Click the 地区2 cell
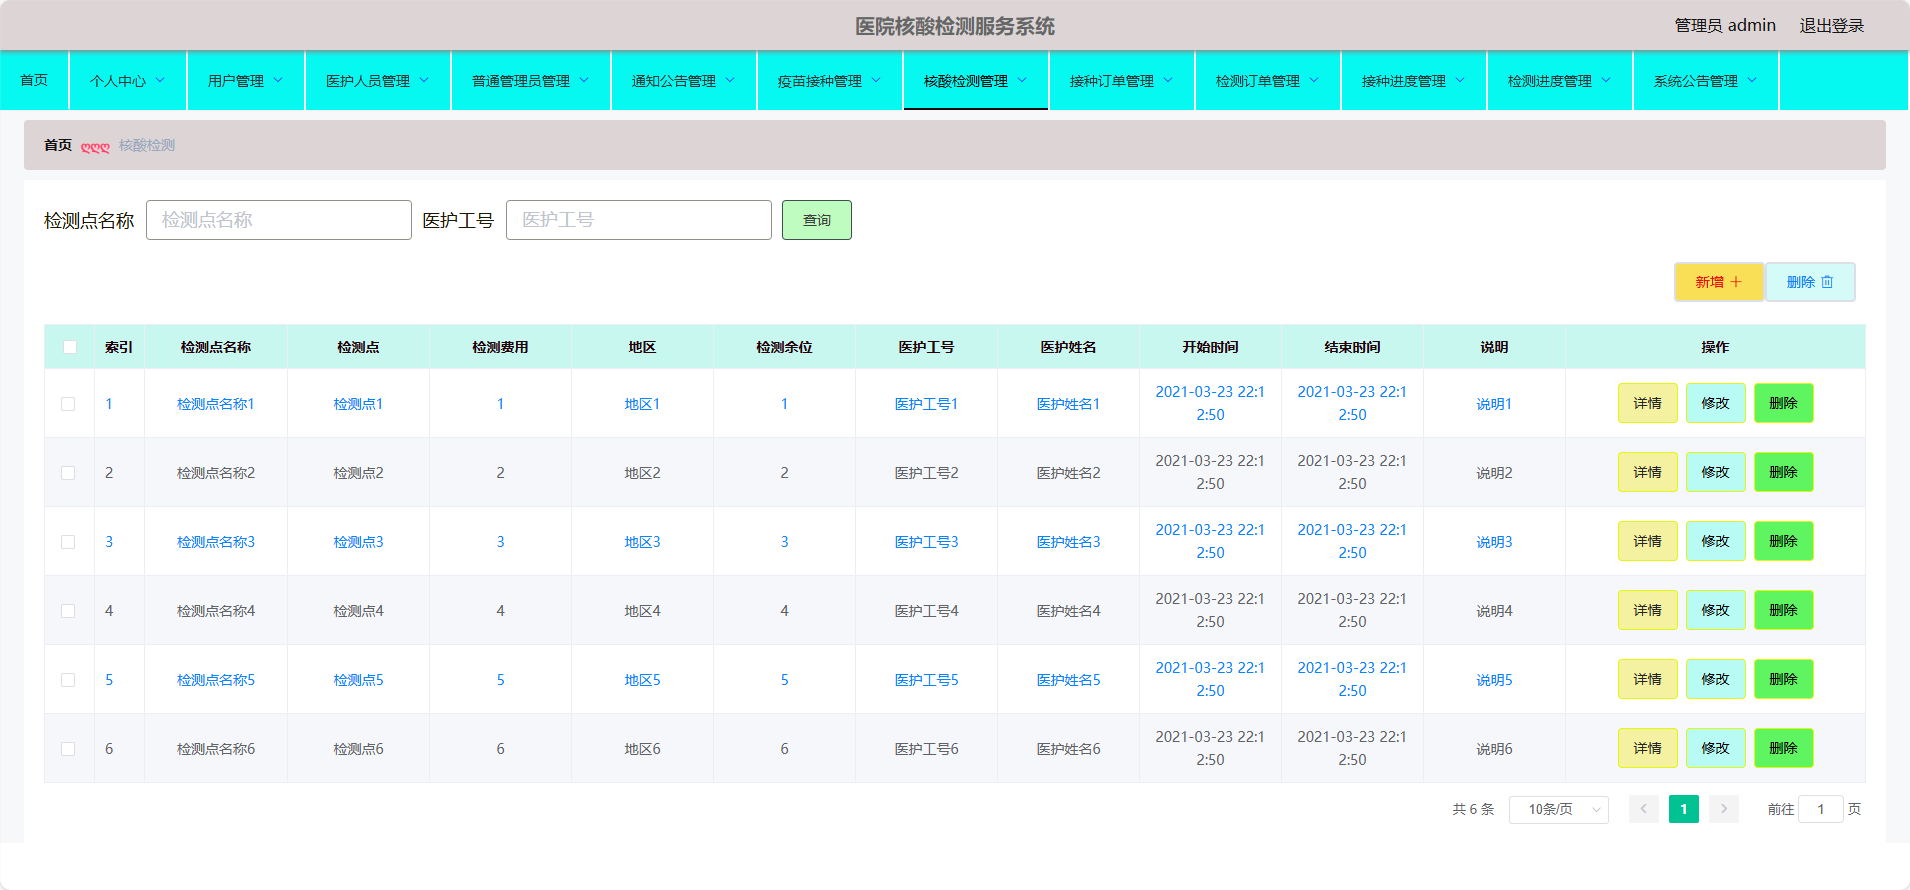 click(642, 473)
